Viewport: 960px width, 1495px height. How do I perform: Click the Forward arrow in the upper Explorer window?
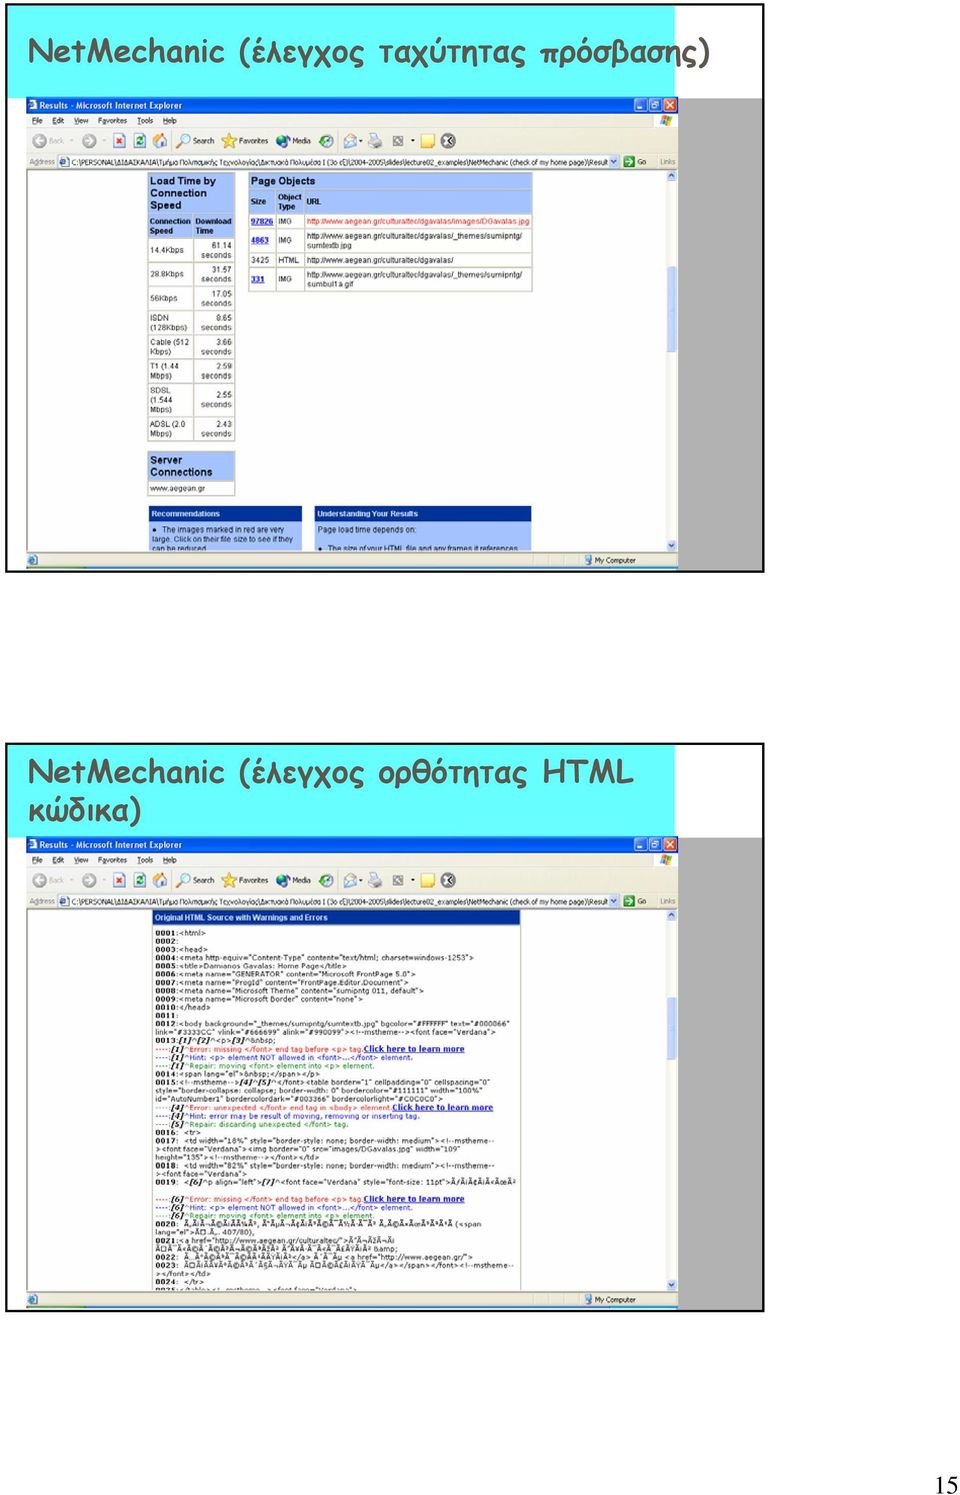click(x=89, y=141)
